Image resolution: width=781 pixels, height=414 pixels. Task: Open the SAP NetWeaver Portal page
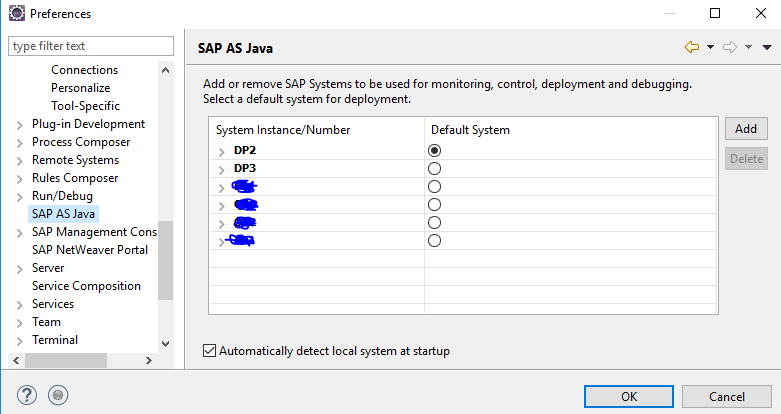[x=90, y=250]
